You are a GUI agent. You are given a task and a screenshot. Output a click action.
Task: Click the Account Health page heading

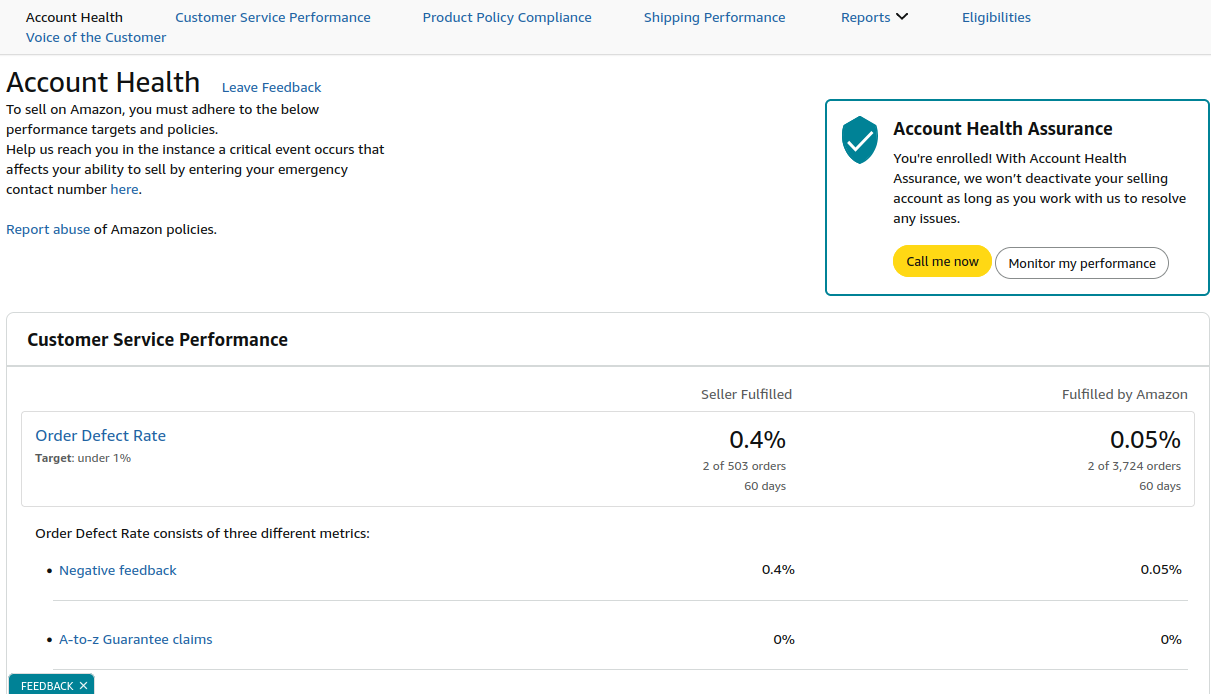coord(103,82)
